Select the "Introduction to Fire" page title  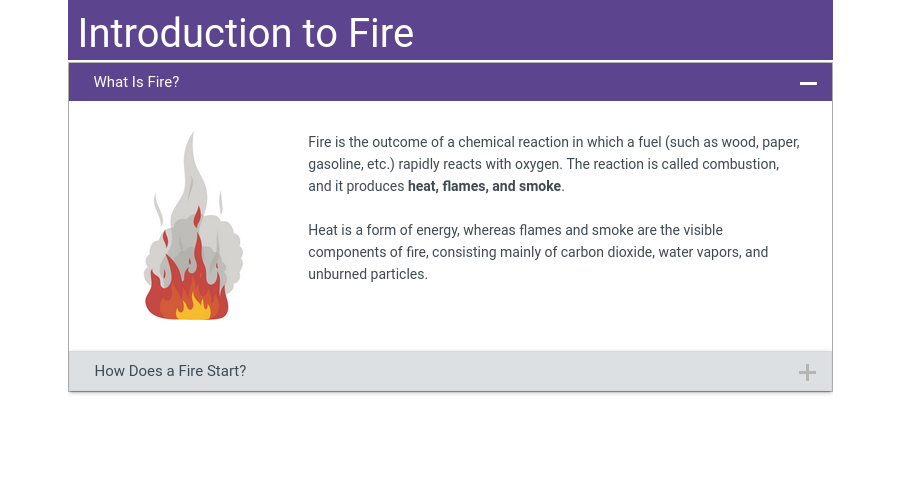click(x=246, y=33)
